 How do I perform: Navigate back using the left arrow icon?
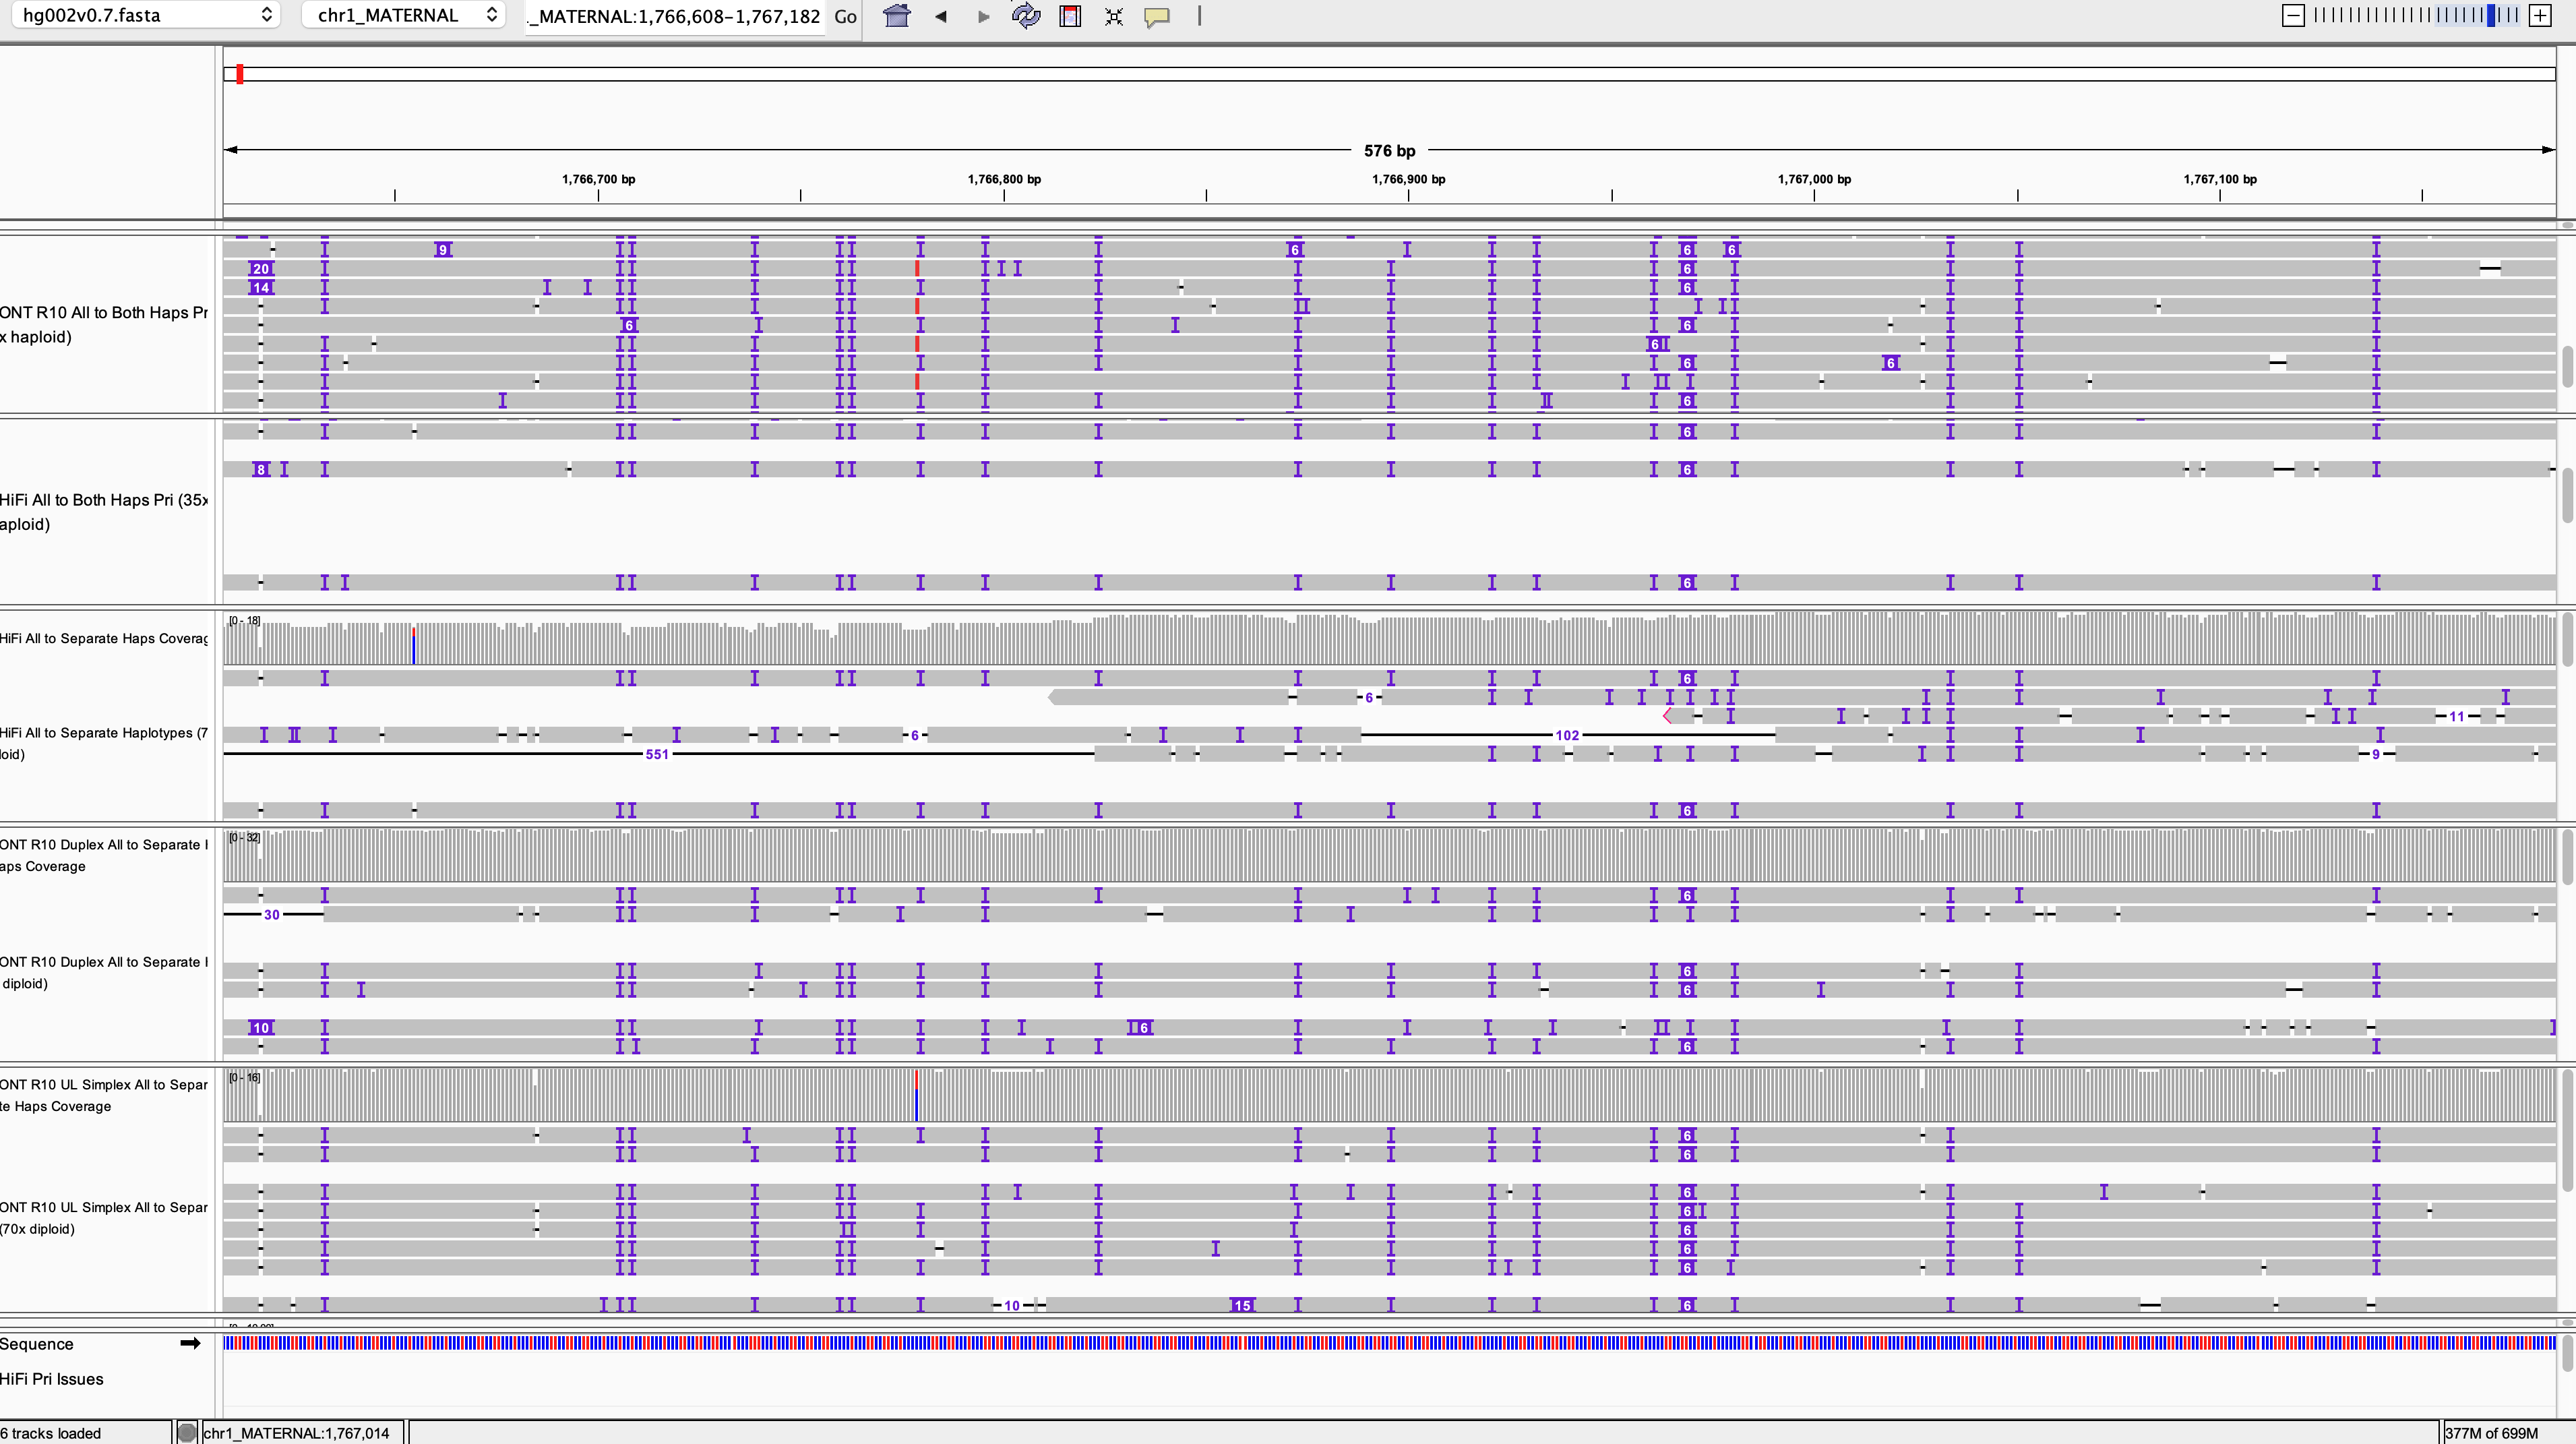pyautogui.click(x=939, y=16)
